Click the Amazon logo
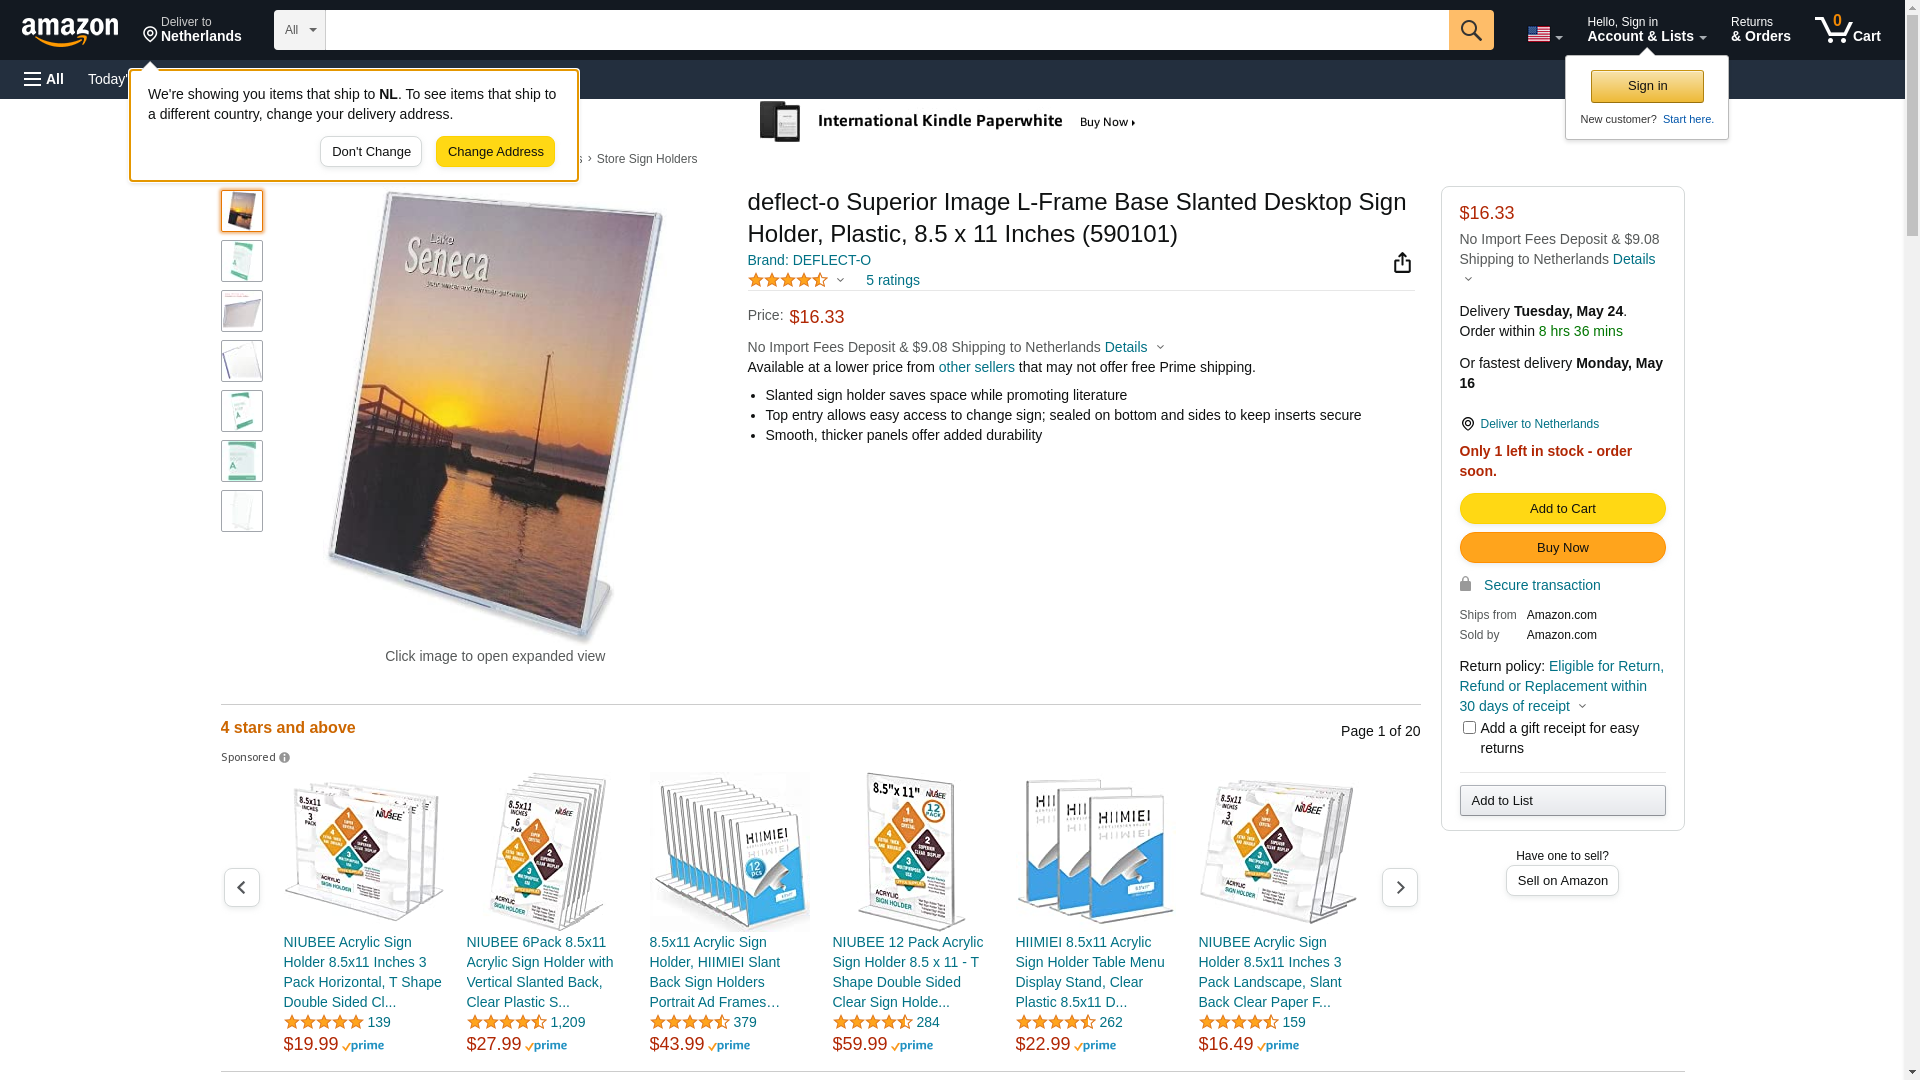Screen dimensions: 1920x1080 pyautogui.click(x=70, y=32)
